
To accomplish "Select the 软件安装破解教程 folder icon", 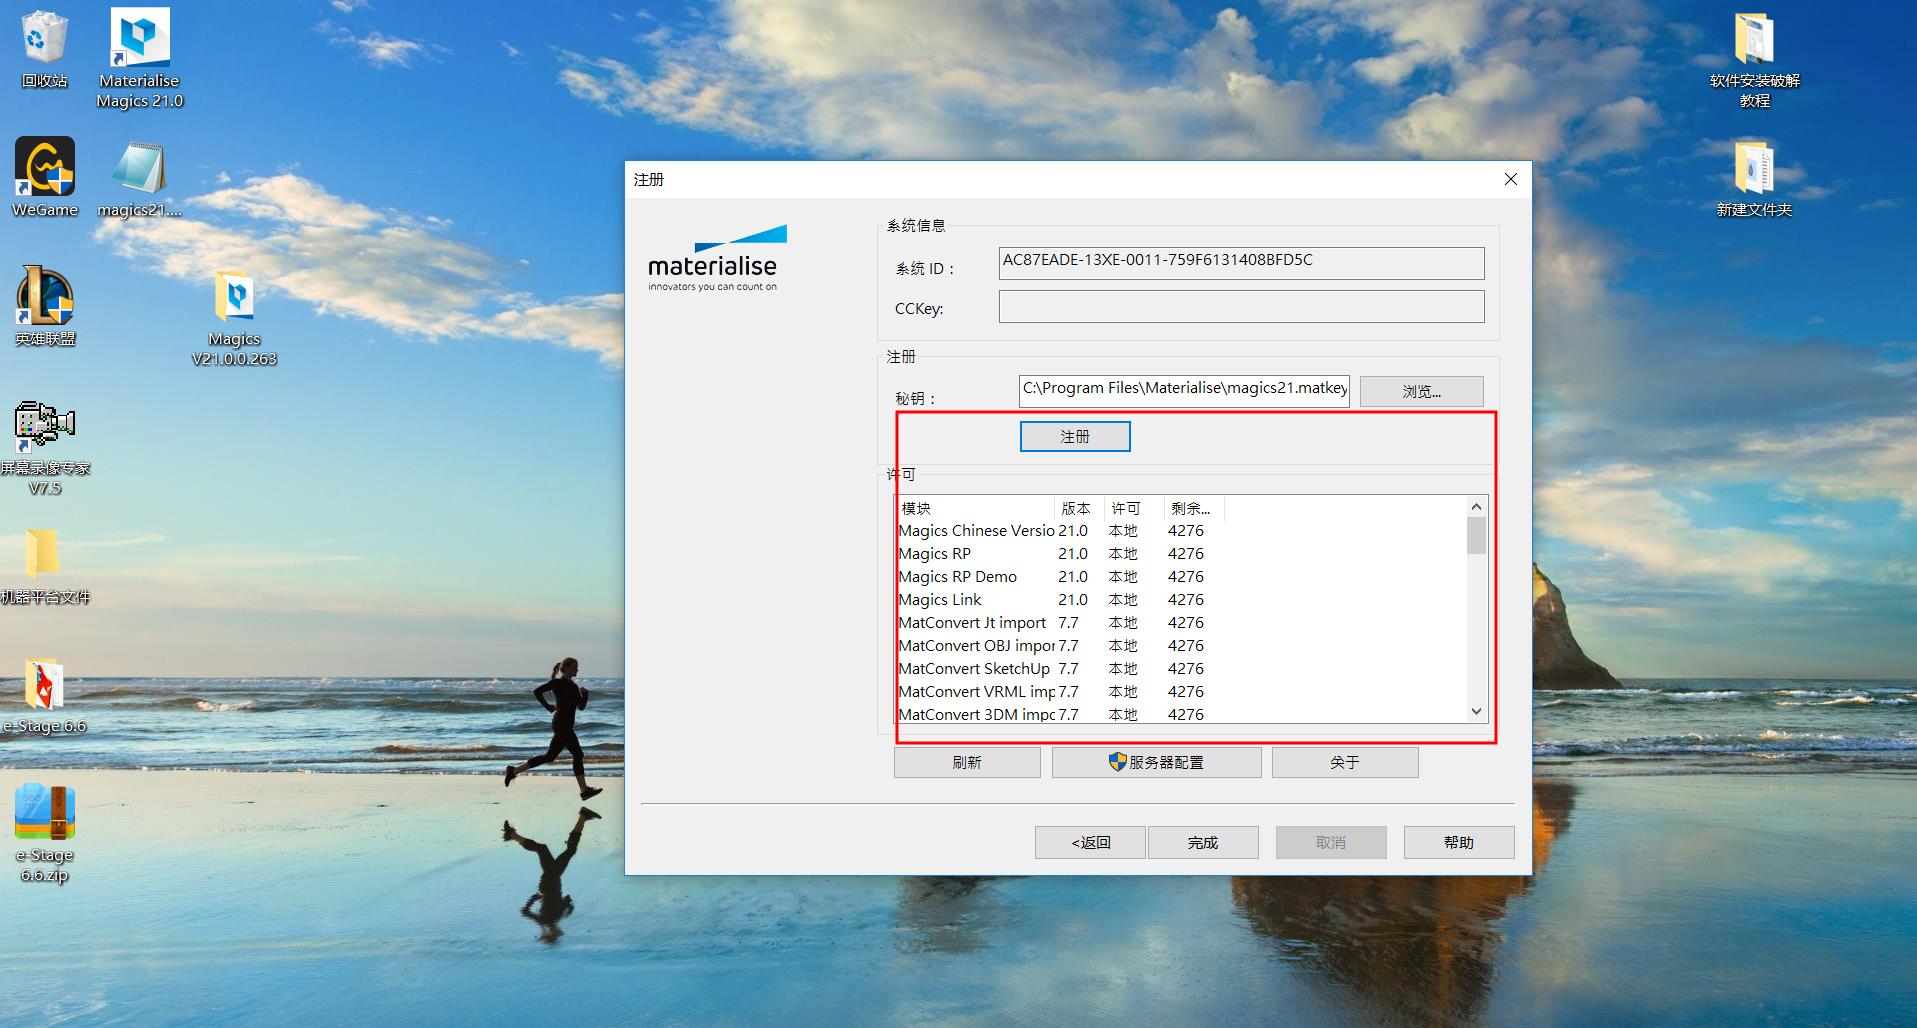I will point(1754,60).
